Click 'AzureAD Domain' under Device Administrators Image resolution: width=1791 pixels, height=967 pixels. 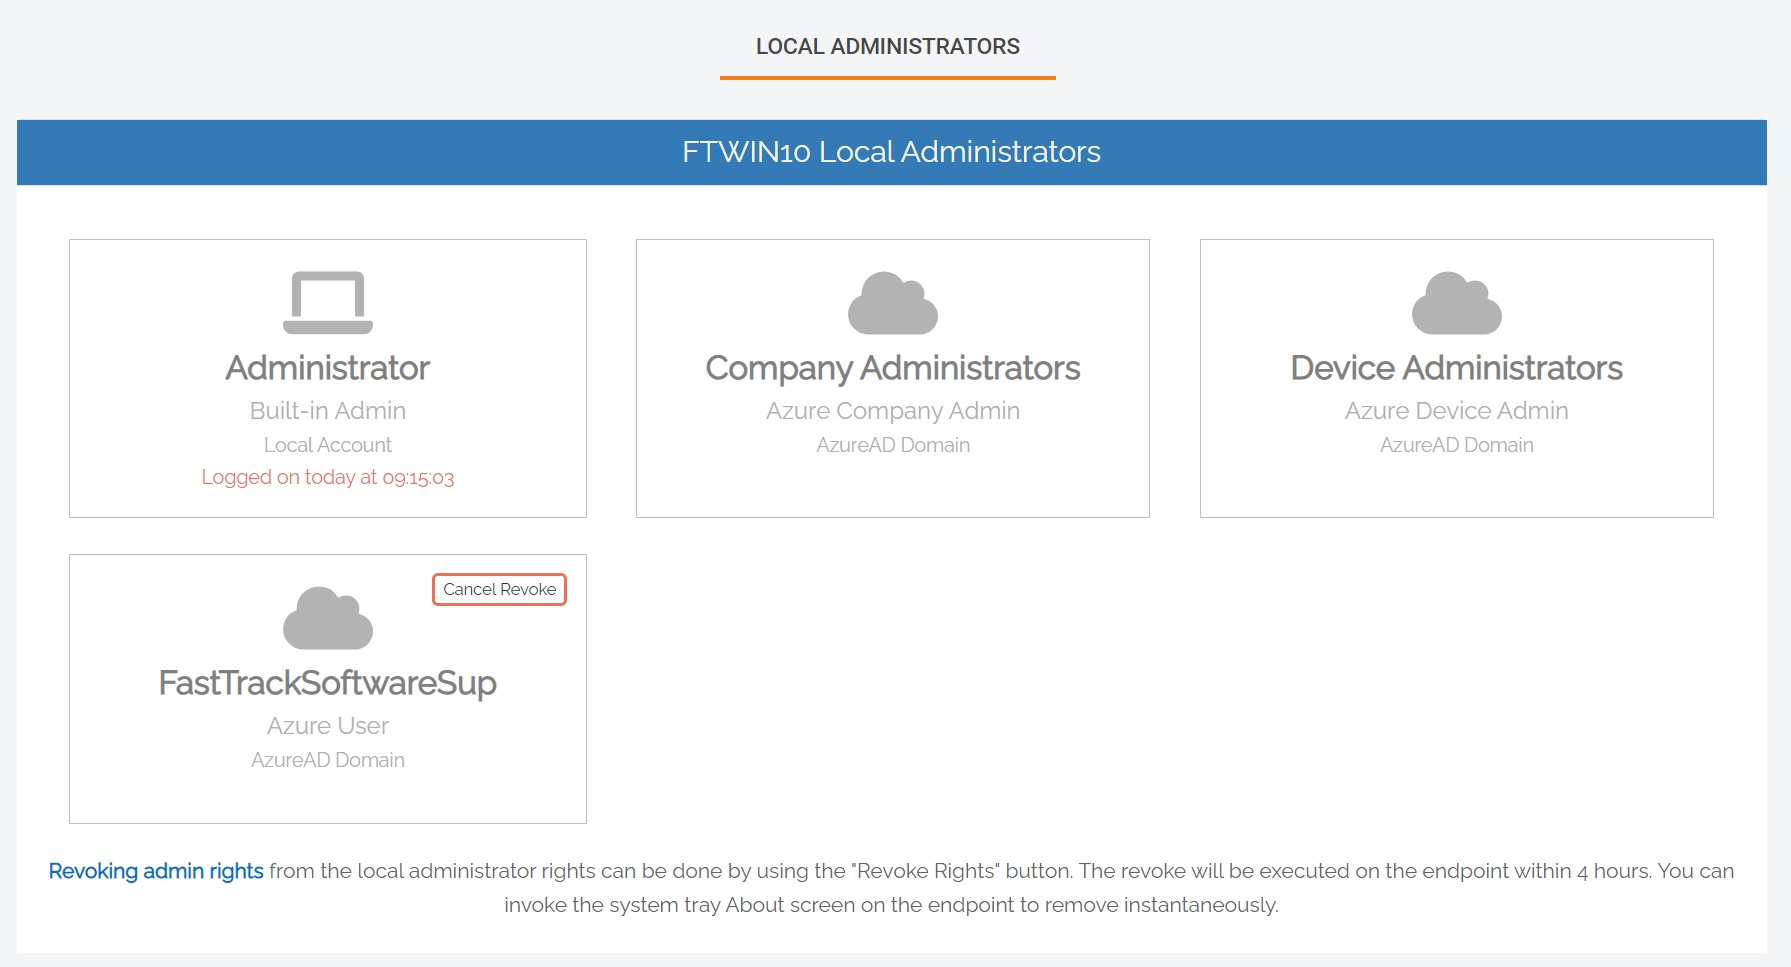(x=1457, y=445)
